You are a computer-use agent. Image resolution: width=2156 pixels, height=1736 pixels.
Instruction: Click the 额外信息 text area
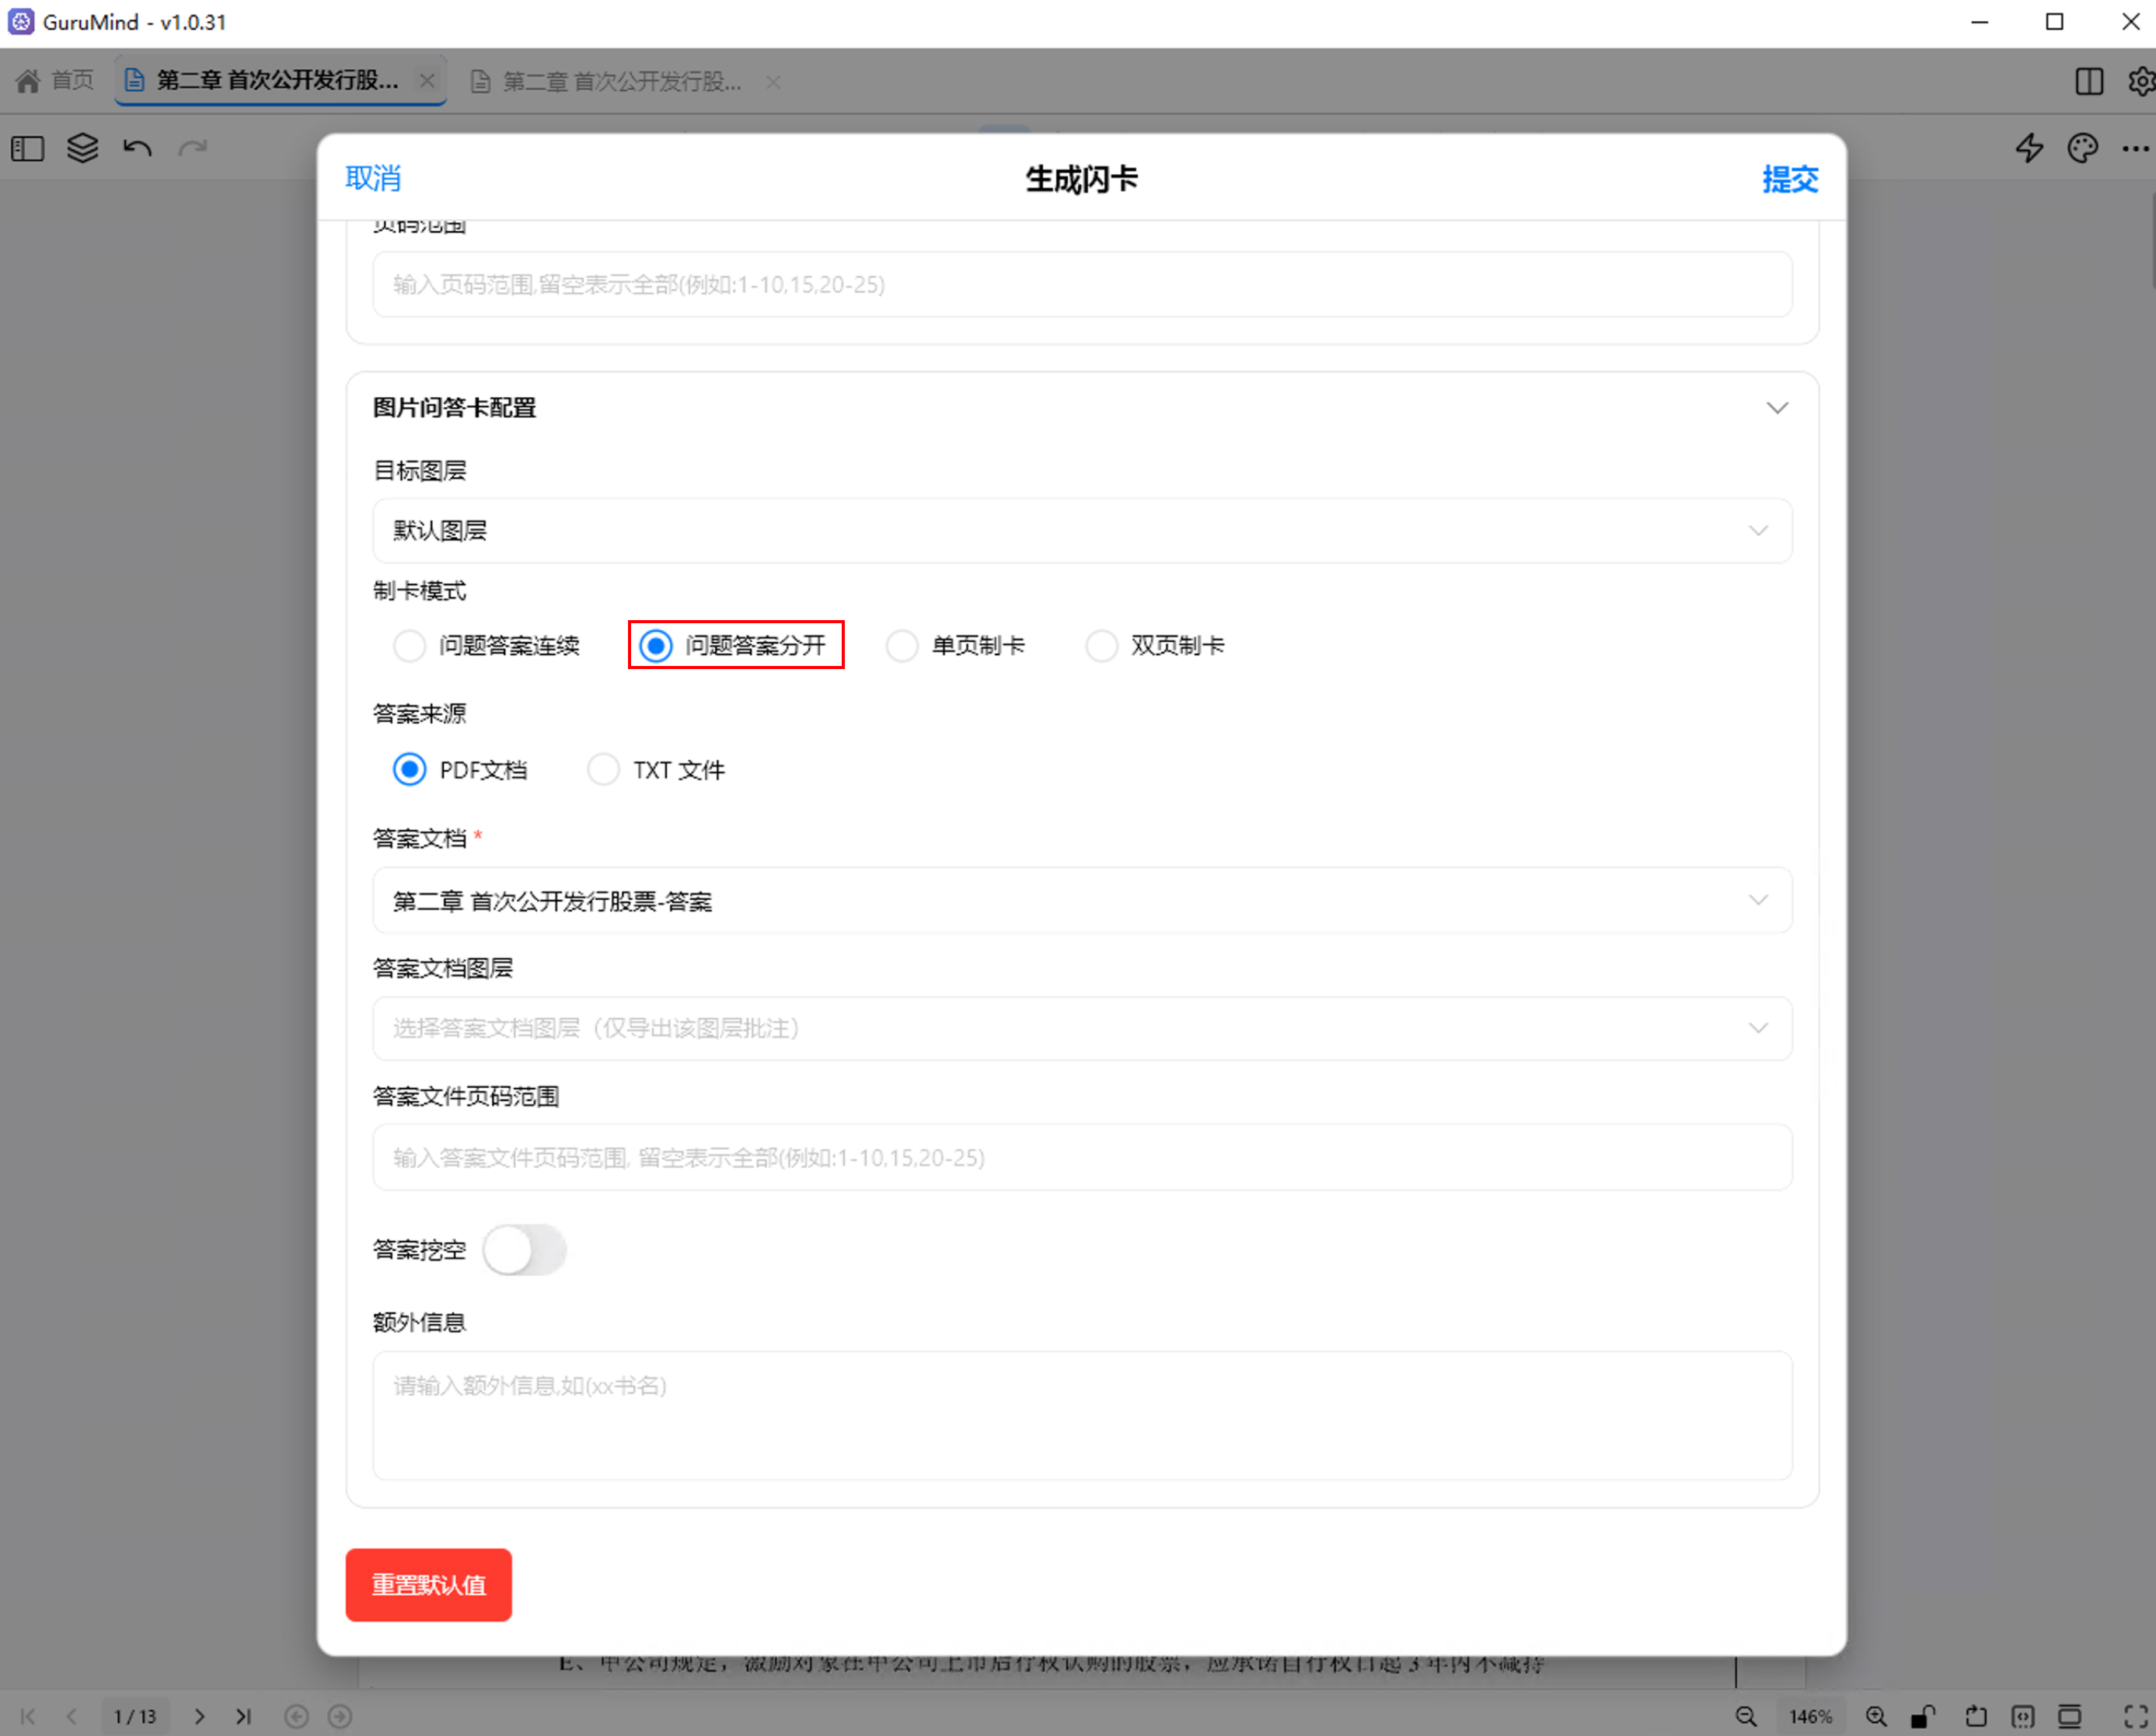[x=1082, y=1415]
